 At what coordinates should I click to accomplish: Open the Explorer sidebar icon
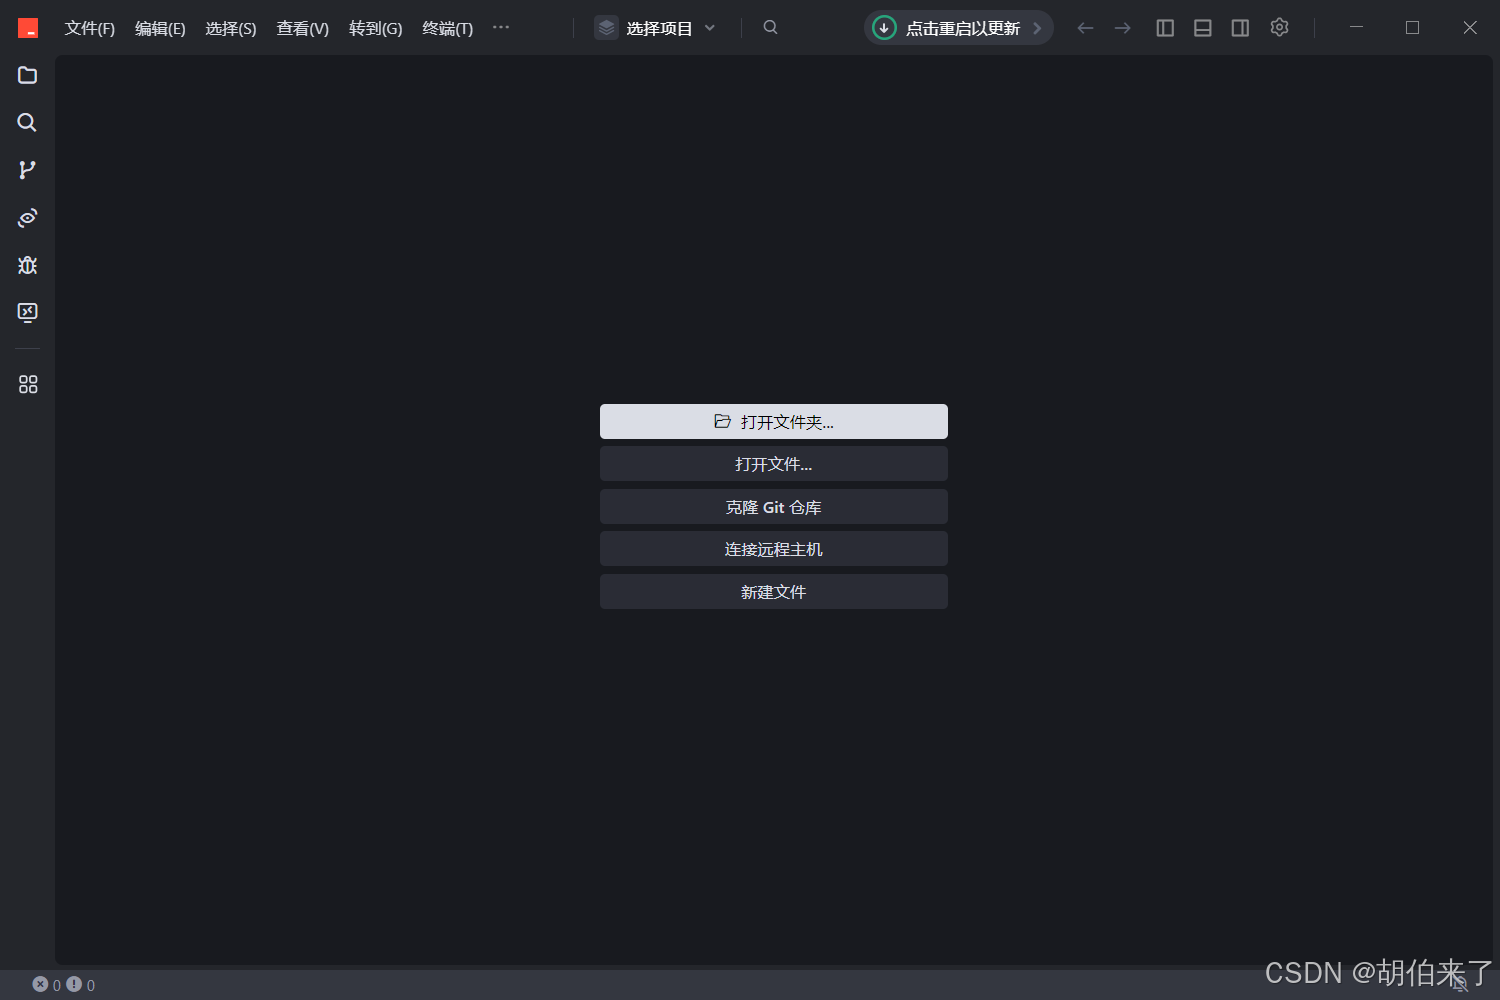pos(27,75)
